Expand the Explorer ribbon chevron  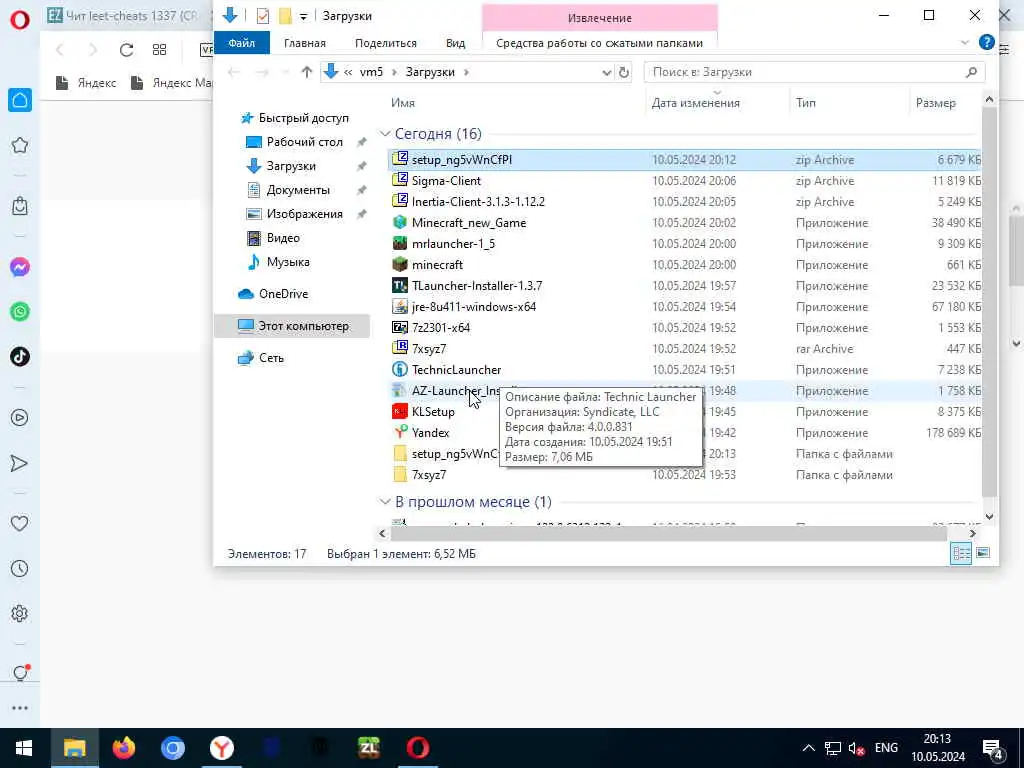pos(965,43)
